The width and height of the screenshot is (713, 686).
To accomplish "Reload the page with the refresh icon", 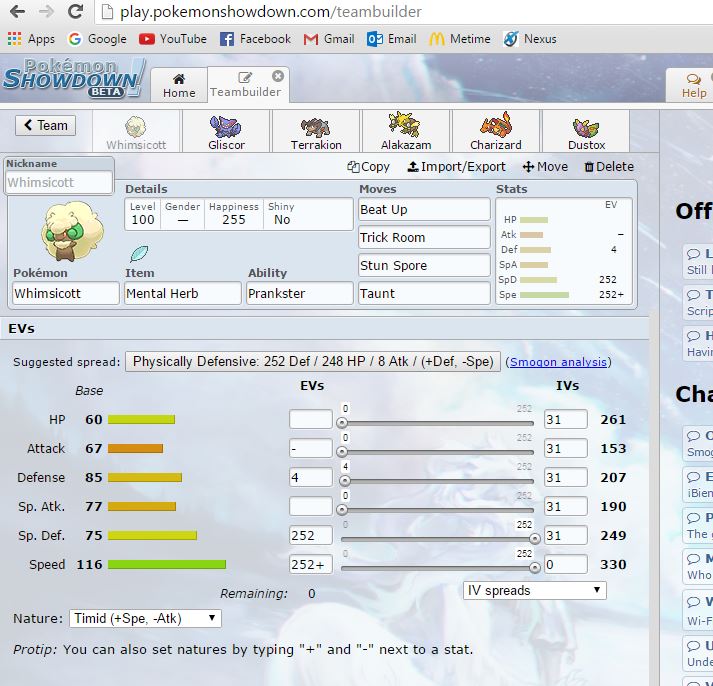I will point(75,11).
